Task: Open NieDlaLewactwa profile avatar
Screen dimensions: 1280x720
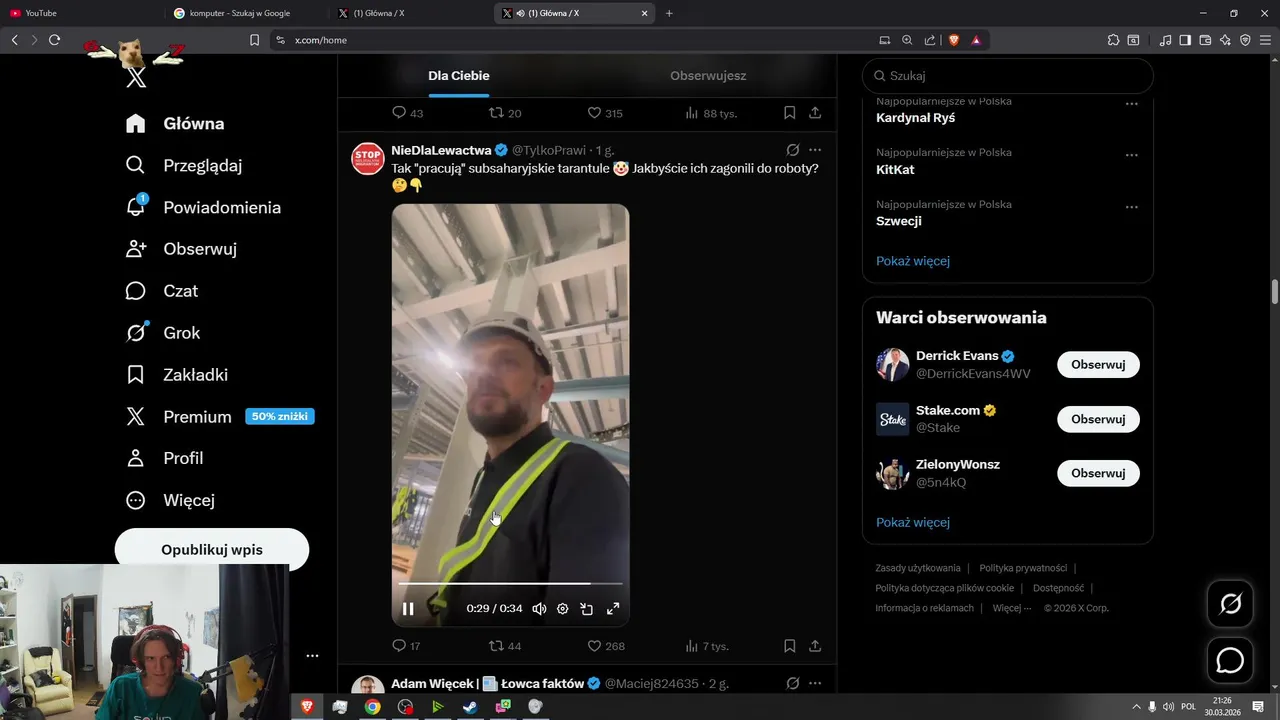Action: (368, 158)
